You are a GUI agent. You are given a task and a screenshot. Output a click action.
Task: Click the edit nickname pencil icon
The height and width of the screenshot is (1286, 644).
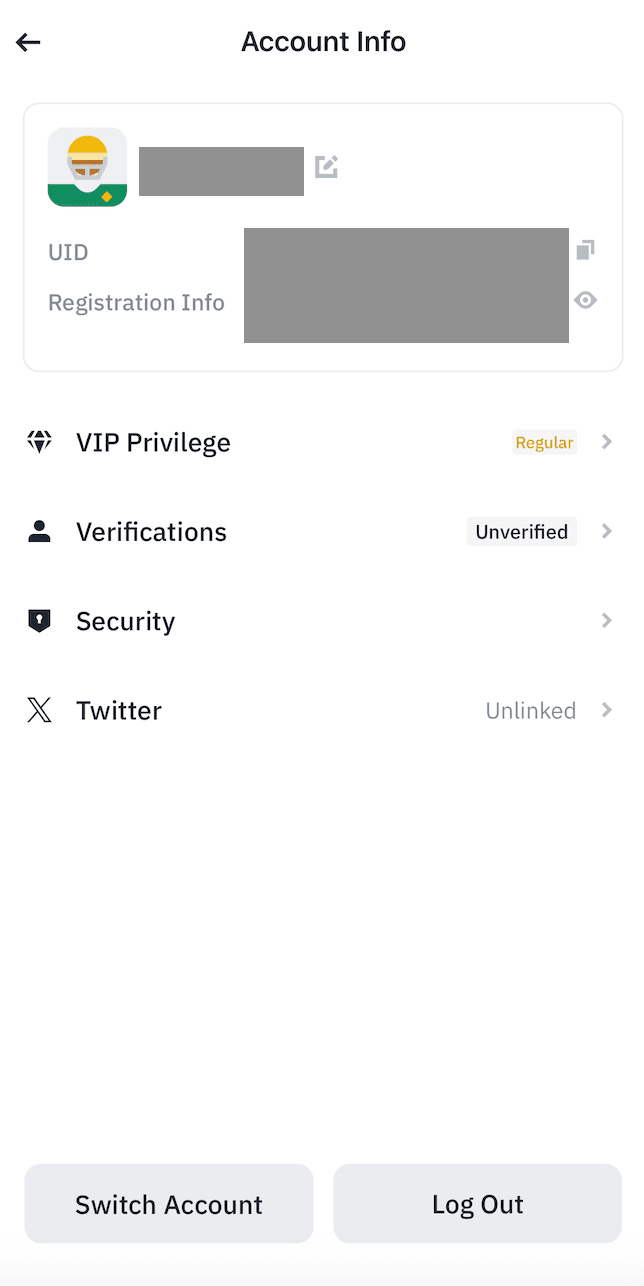click(326, 168)
